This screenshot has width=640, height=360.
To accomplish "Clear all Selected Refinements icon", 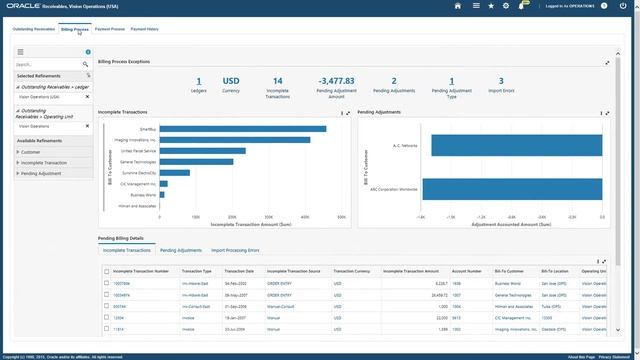I will click(x=88, y=75).
